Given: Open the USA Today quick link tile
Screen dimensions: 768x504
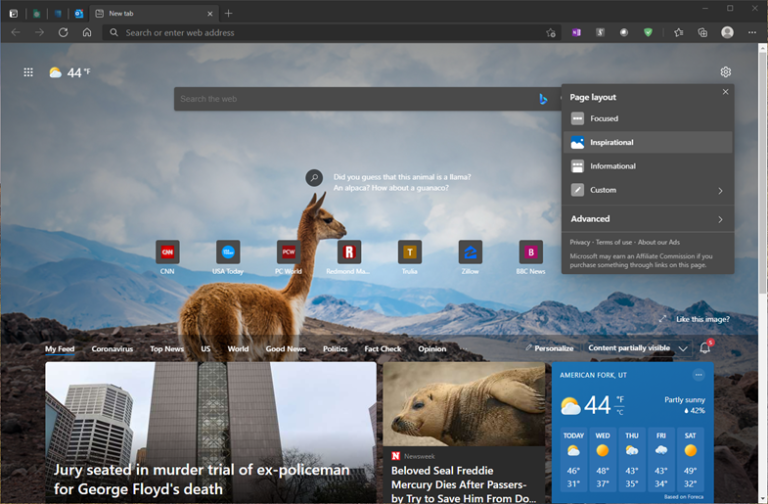Looking at the screenshot, I should 228,252.
